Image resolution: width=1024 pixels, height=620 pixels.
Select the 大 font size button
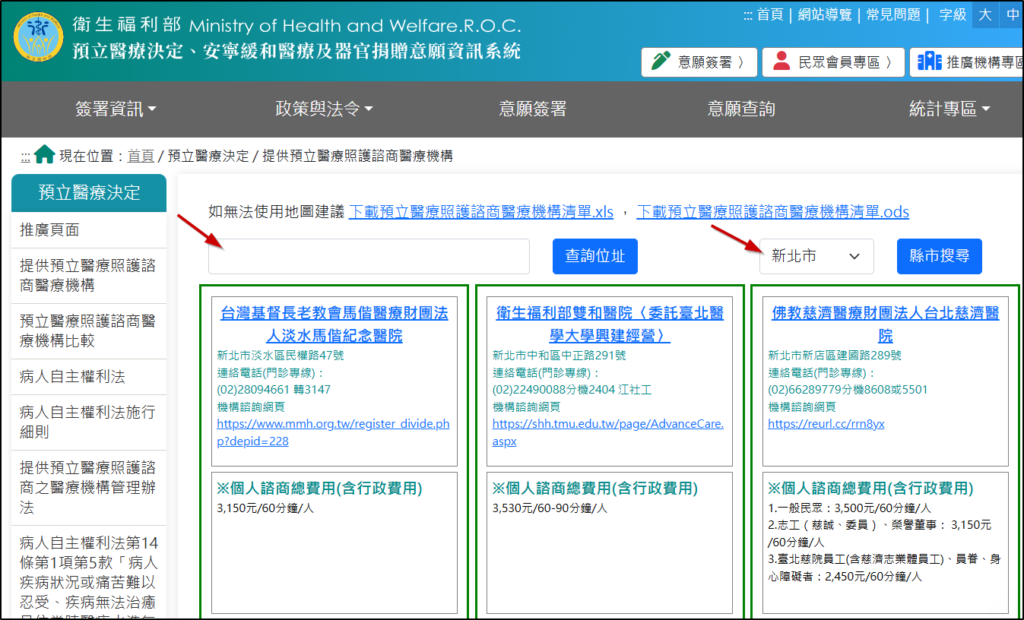[985, 15]
